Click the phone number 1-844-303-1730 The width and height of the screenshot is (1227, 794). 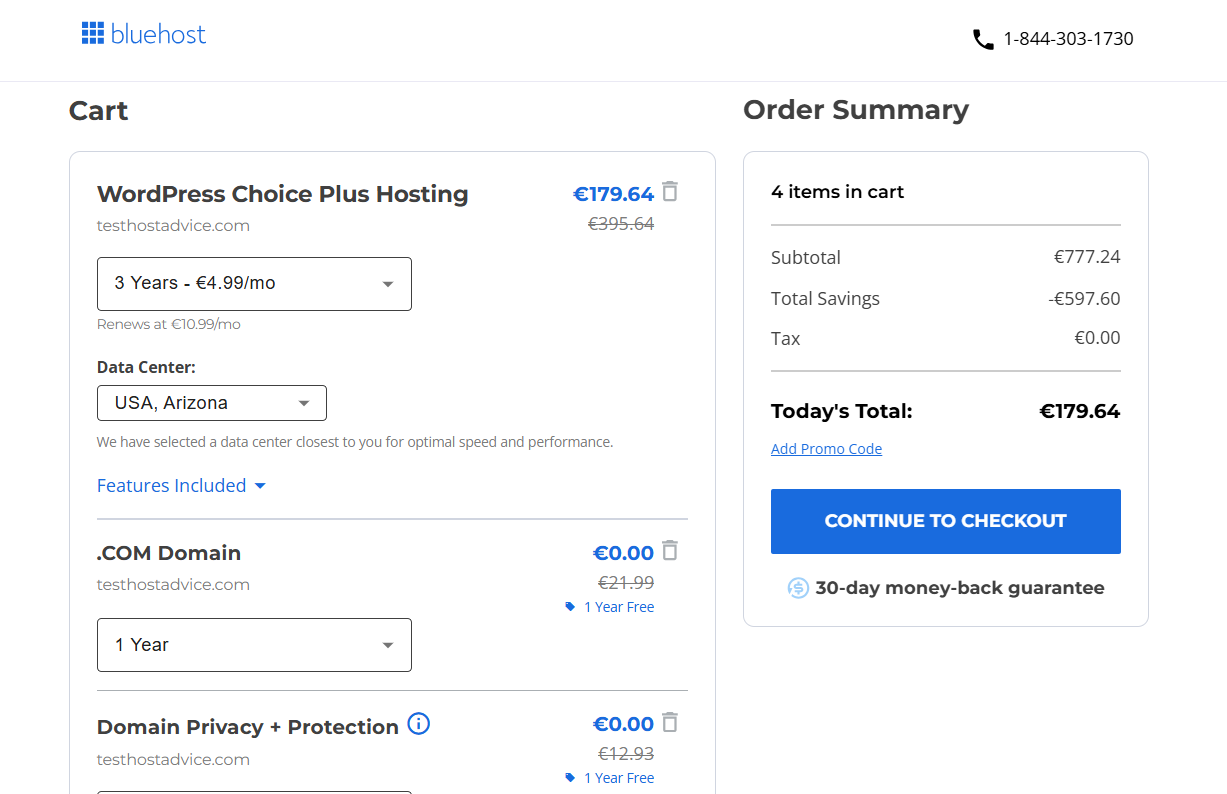pyautogui.click(x=1068, y=39)
